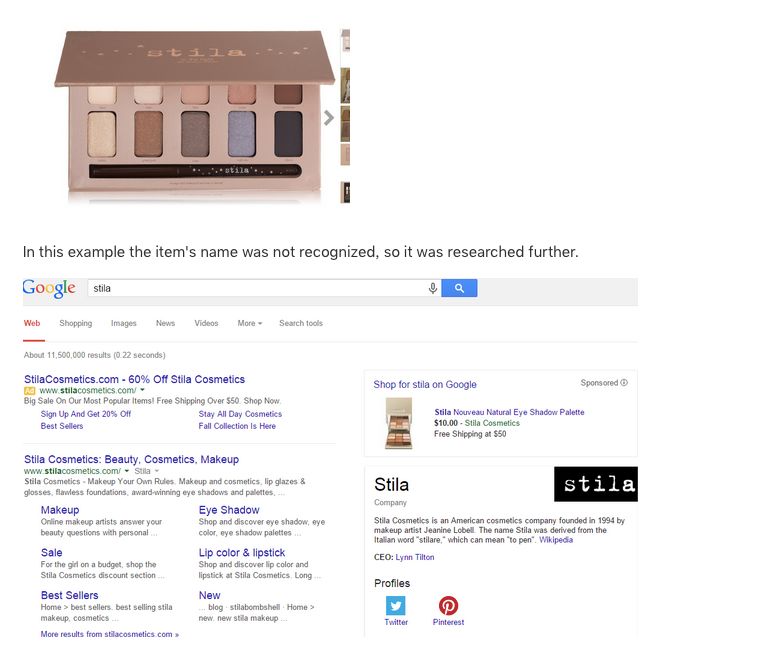Open the Twitter profile icon

pos(396,605)
